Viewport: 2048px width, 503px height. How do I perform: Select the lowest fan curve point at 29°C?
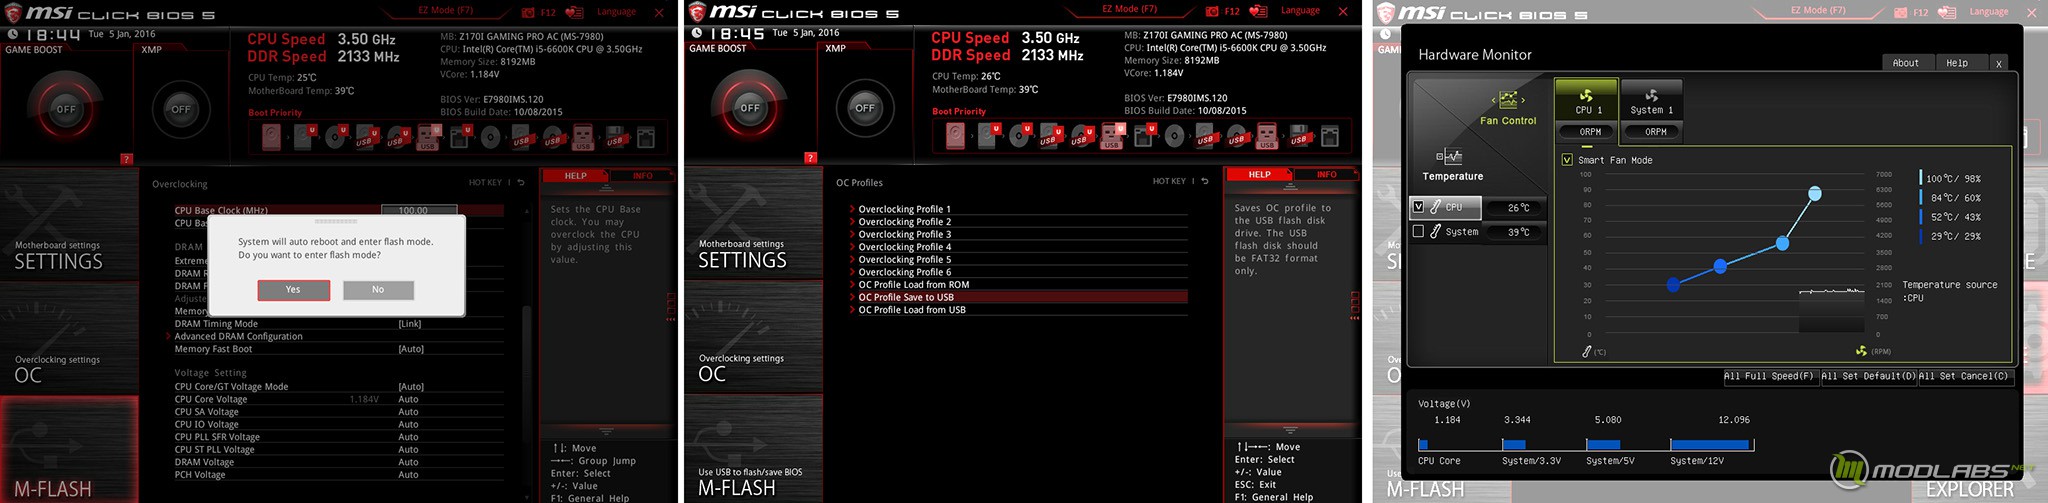(1673, 285)
